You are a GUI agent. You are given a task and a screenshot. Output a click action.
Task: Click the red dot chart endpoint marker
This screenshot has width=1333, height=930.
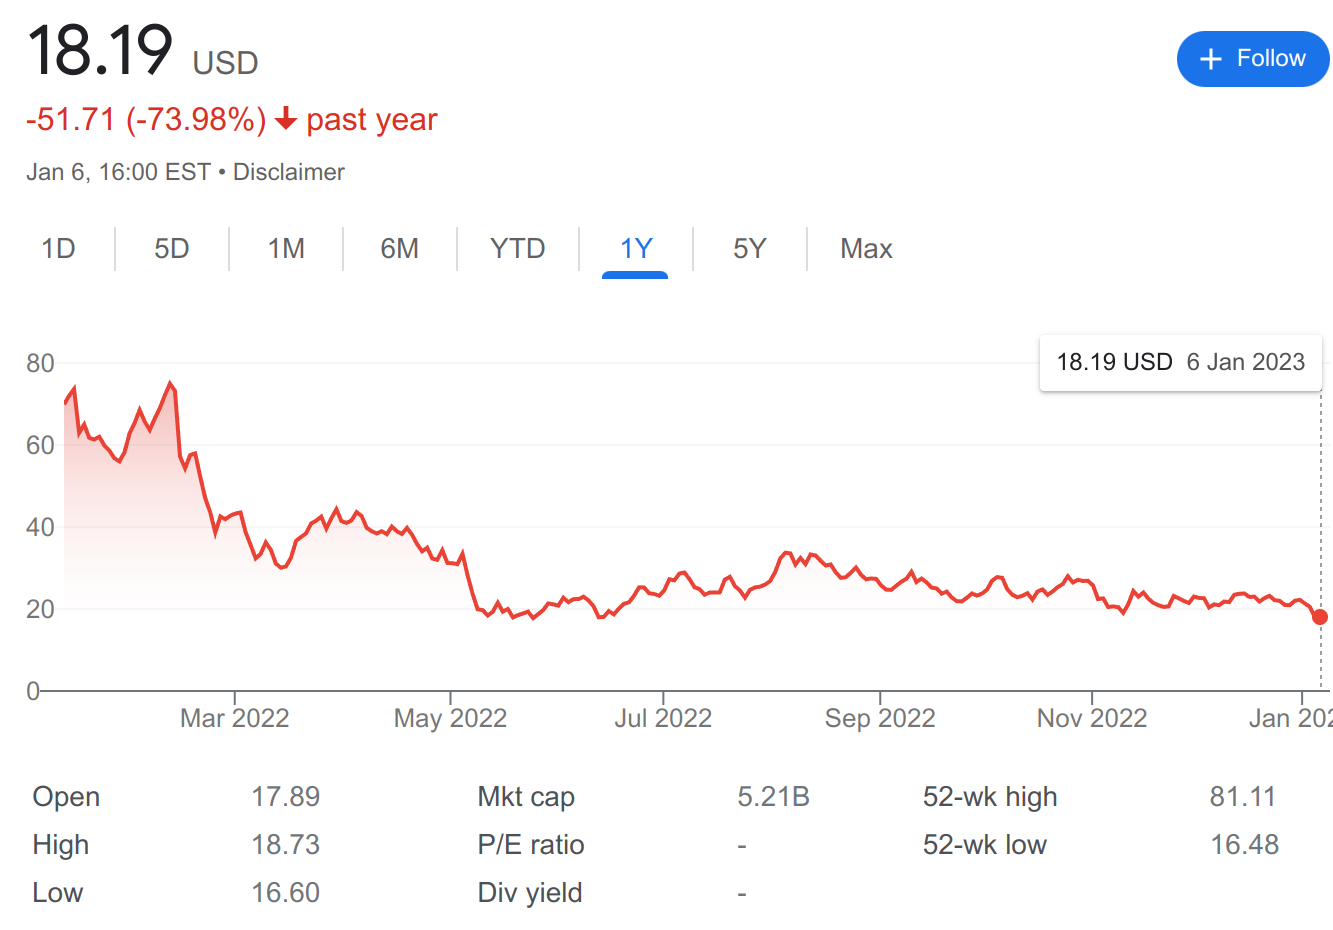[1320, 617]
